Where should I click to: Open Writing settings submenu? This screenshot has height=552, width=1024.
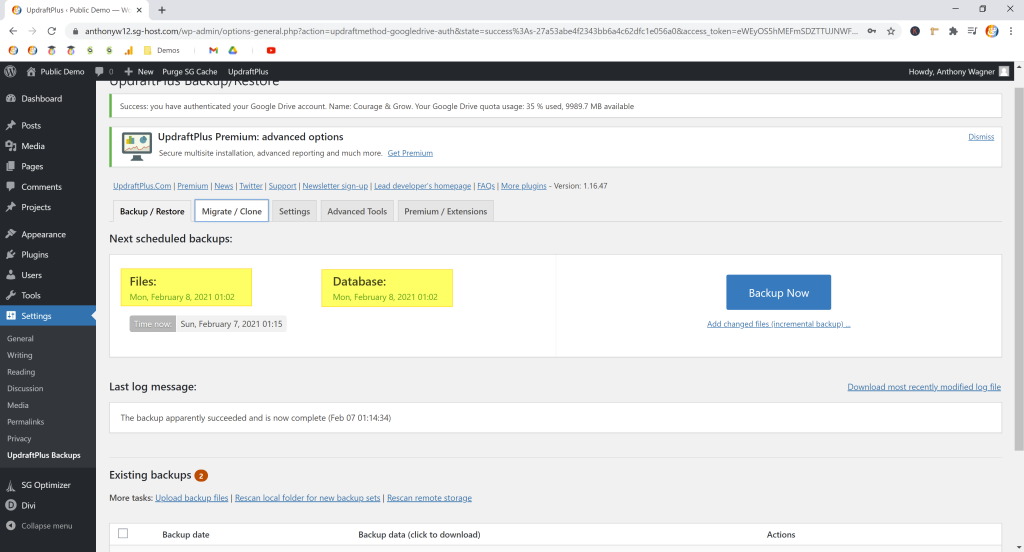pyautogui.click(x=20, y=355)
